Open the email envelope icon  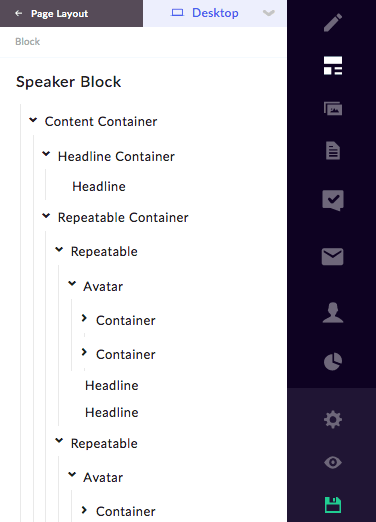coord(333,257)
